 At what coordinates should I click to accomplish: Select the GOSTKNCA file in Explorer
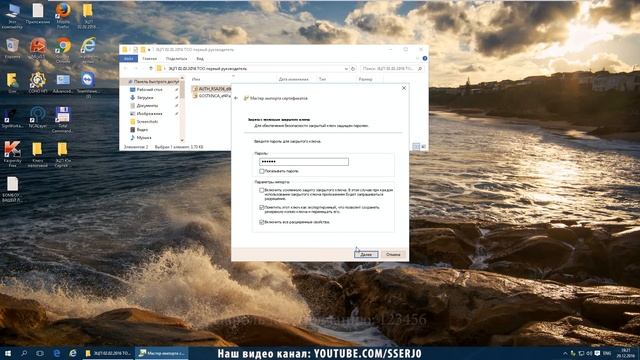[x=211, y=96]
